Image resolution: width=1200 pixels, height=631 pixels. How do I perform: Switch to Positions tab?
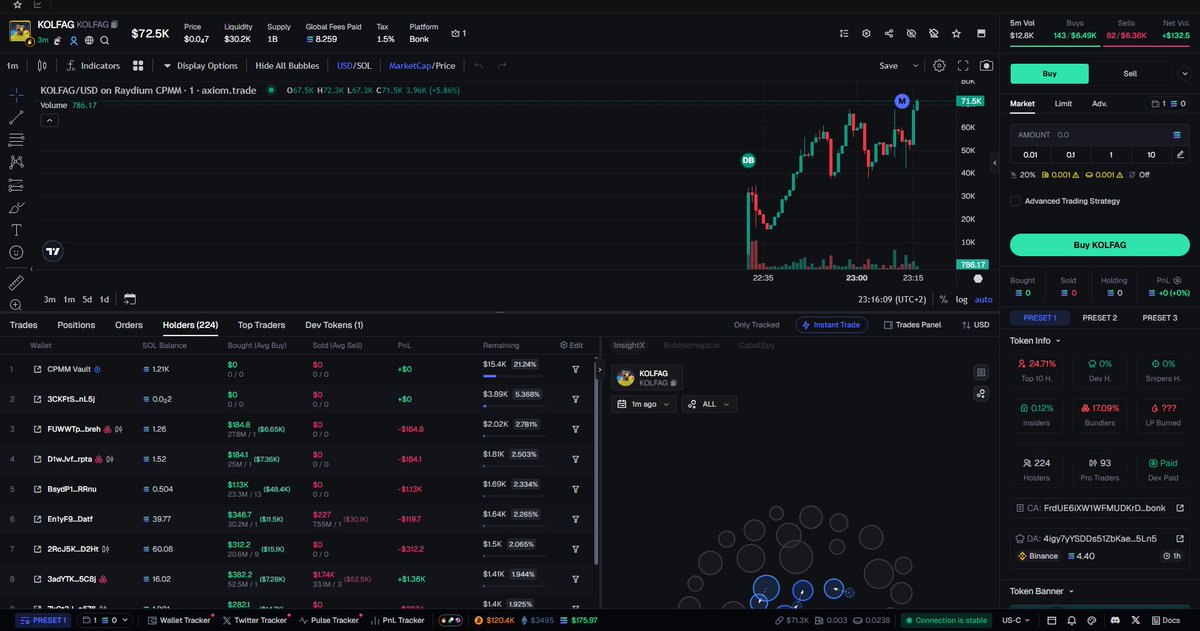tap(76, 325)
